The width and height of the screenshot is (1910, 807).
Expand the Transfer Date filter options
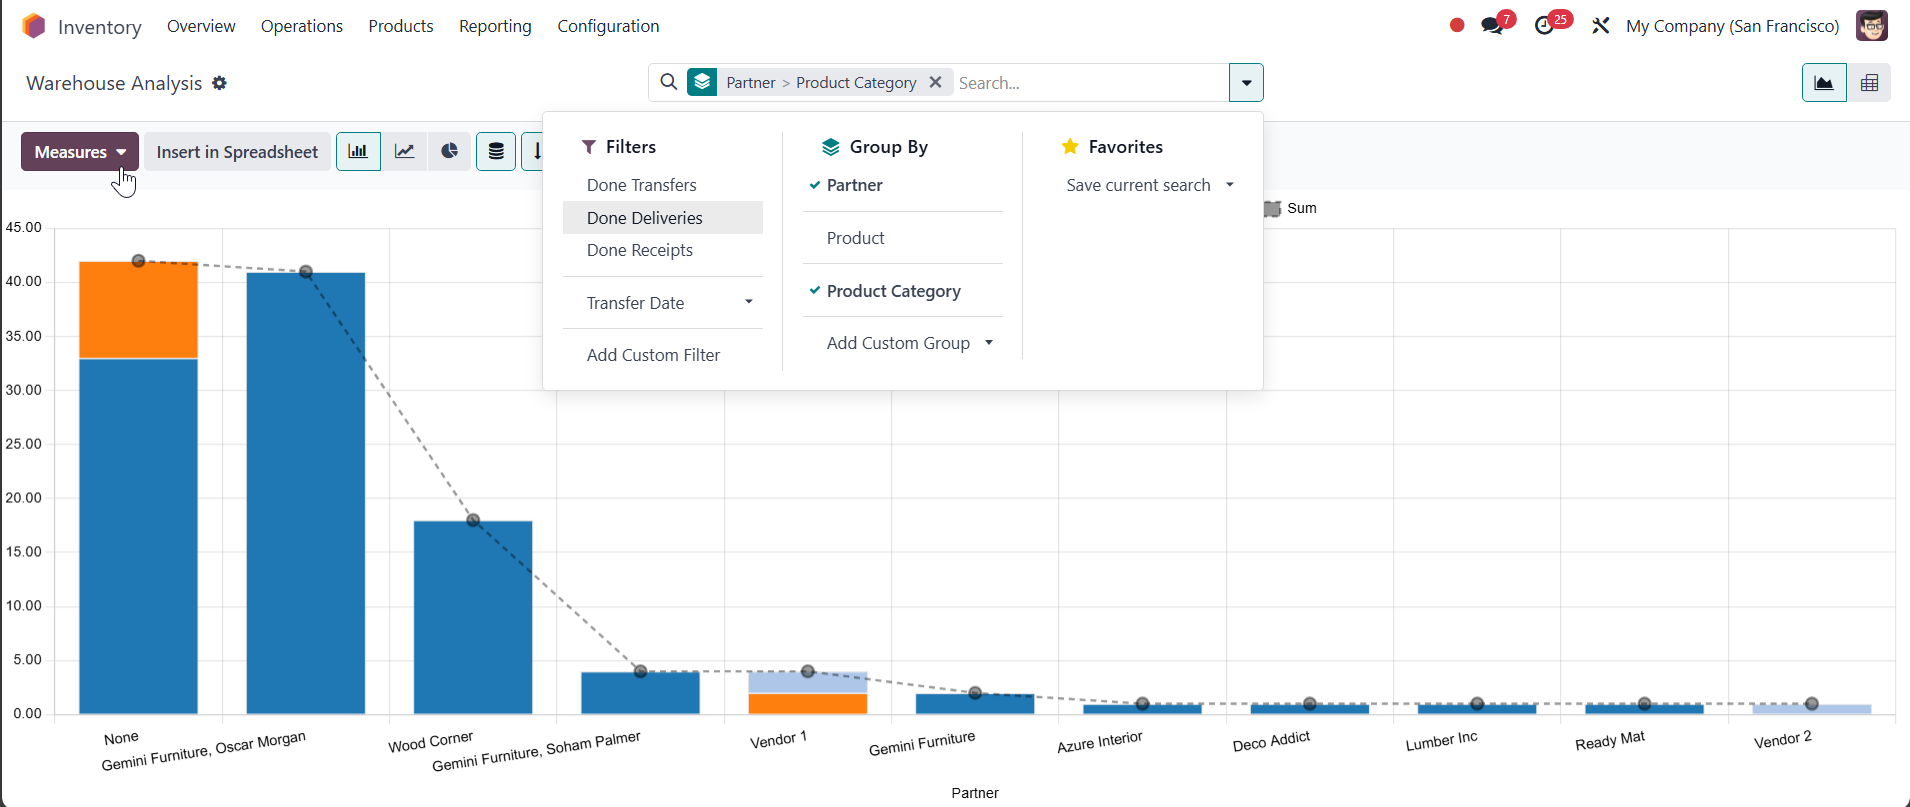(x=663, y=303)
